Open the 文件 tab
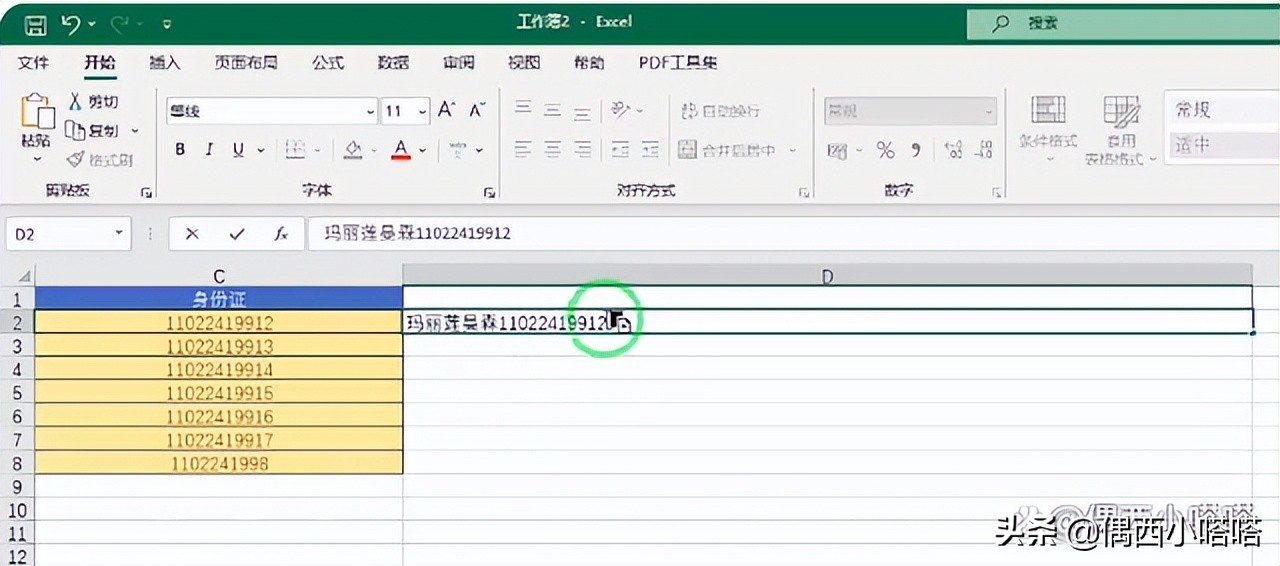The height and width of the screenshot is (566, 1280). [x=33, y=62]
